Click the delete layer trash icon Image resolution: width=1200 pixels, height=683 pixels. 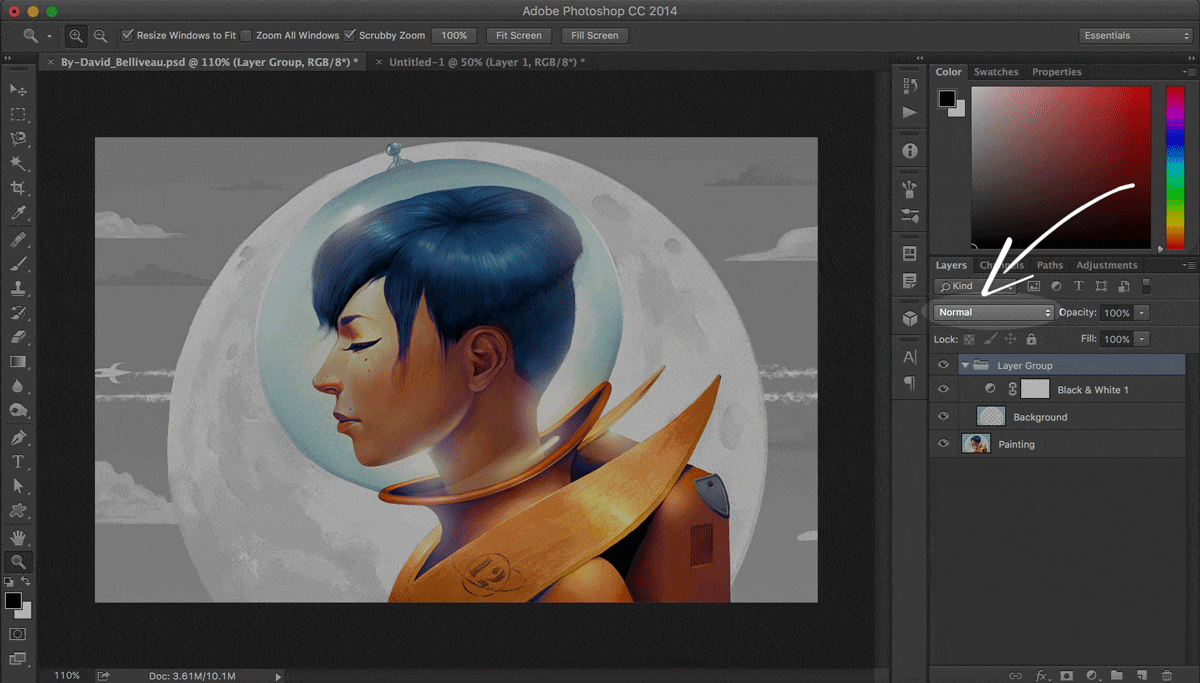tap(1167, 676)
